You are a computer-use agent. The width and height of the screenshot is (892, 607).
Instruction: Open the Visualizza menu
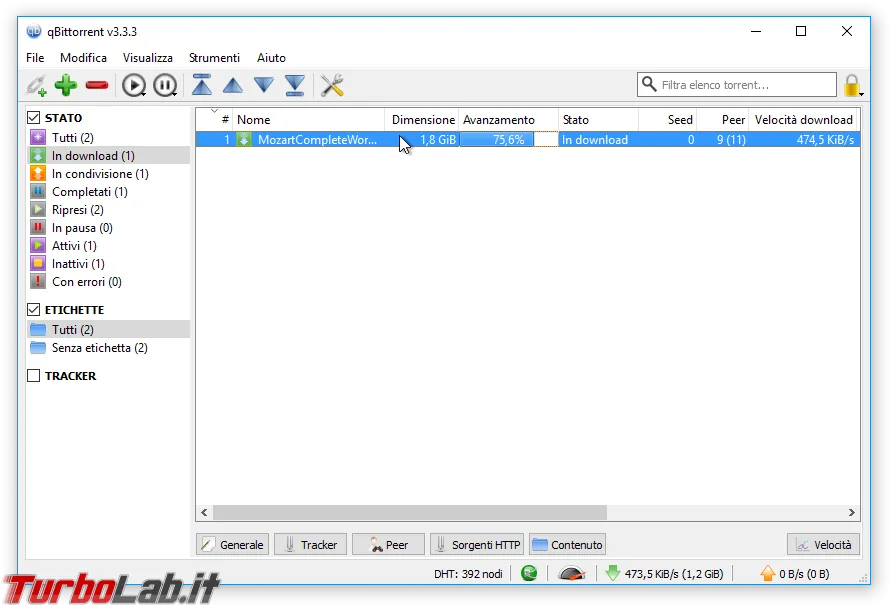147,57
